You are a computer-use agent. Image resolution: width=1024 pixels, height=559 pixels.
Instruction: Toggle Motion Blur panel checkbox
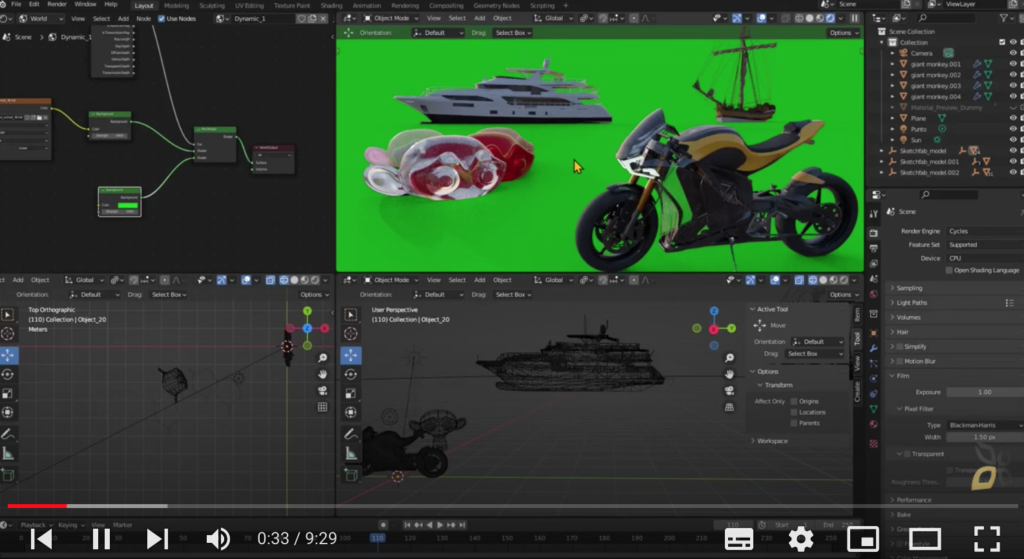[x=901, y=361]
